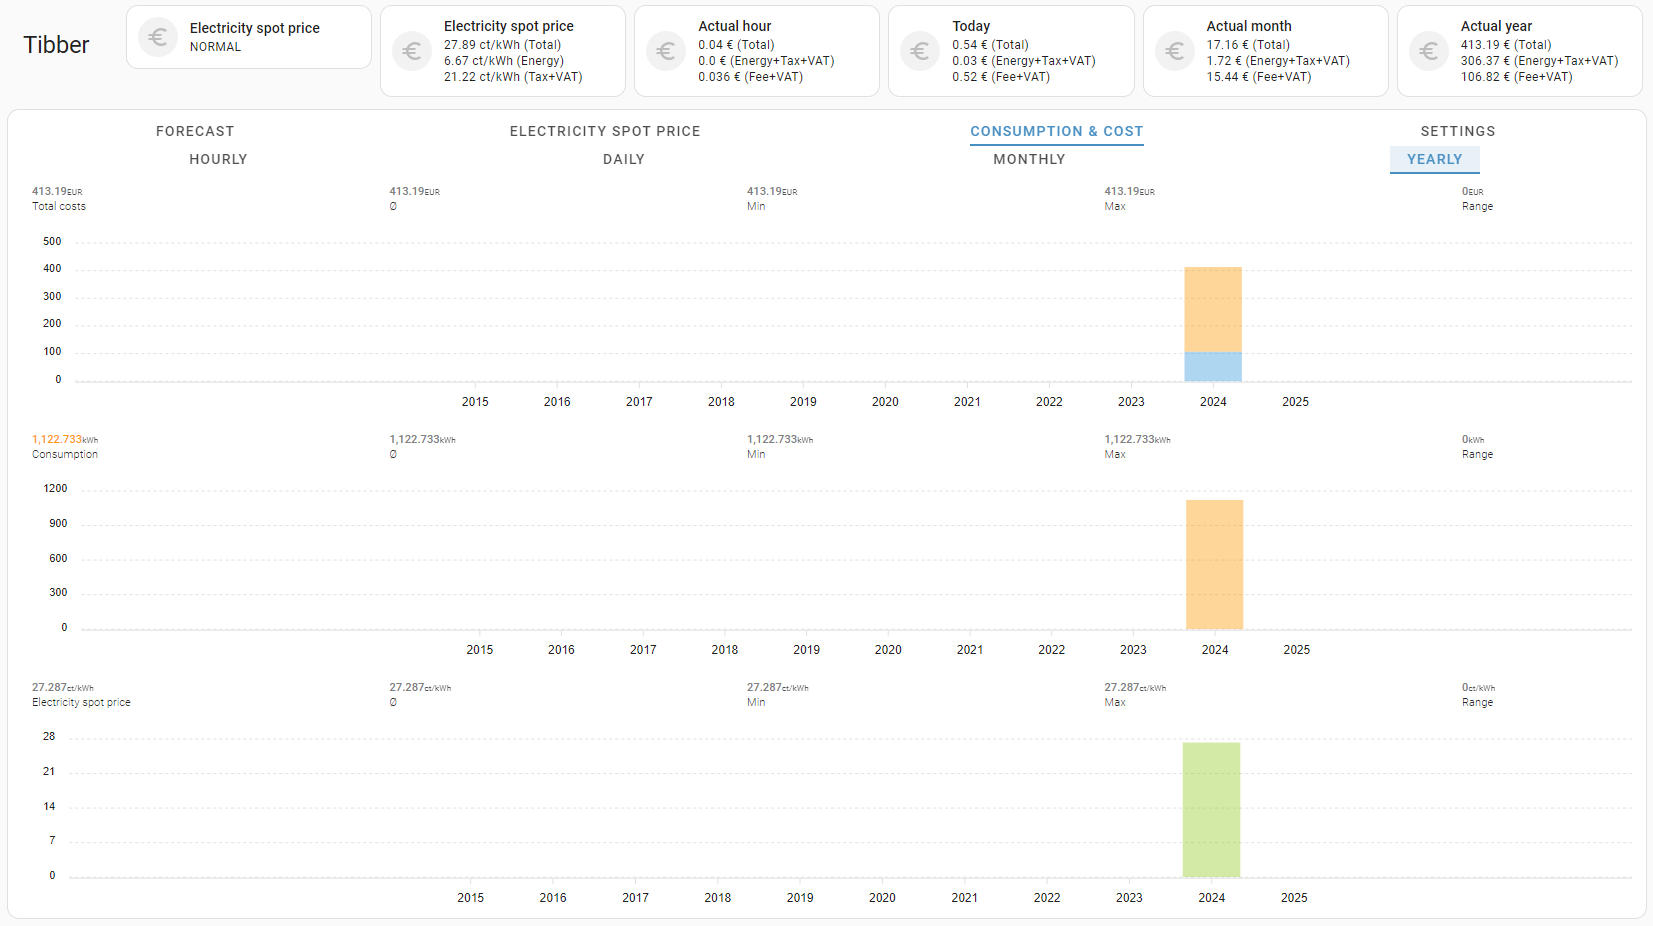Image resolution: width=1653 pixels, height=926 pixels.
Task: Select the Consumption & Cost tab
Action: click(1057, 131)
